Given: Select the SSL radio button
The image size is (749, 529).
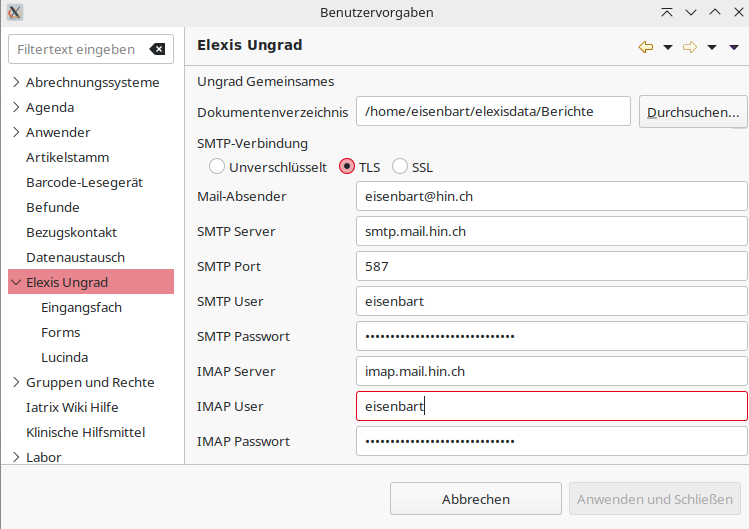Looking at the screenshot, I should point(399,166).
